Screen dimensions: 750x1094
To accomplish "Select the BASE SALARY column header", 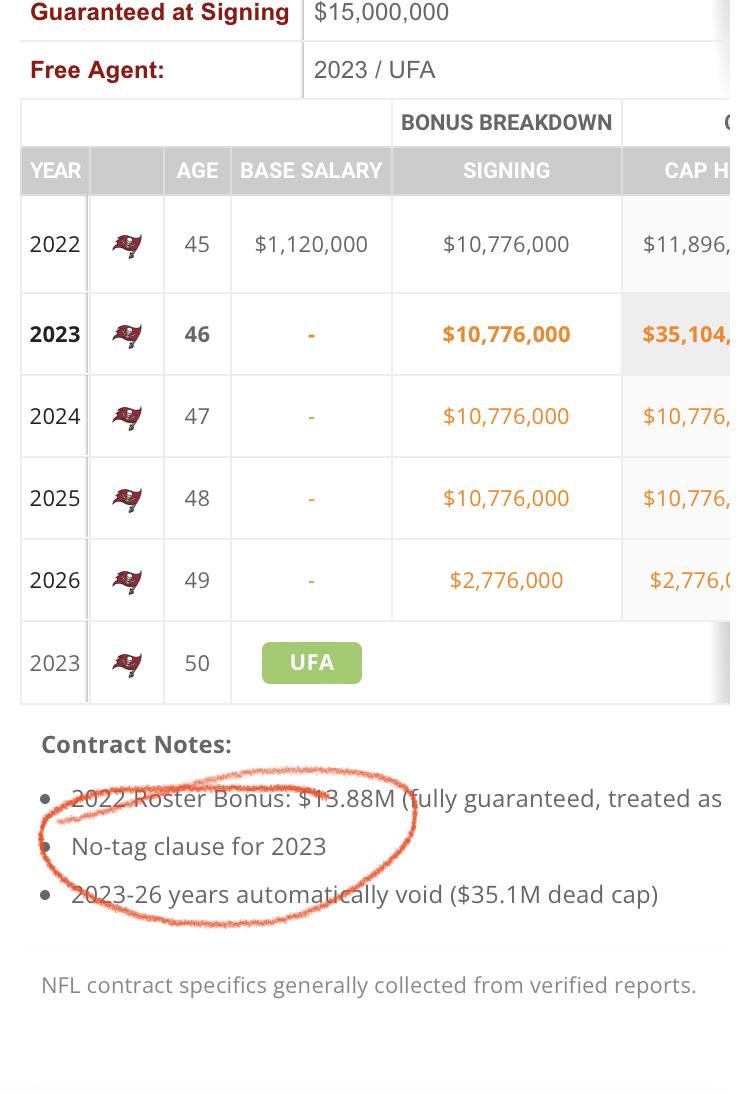I will (x=311, y=171).
